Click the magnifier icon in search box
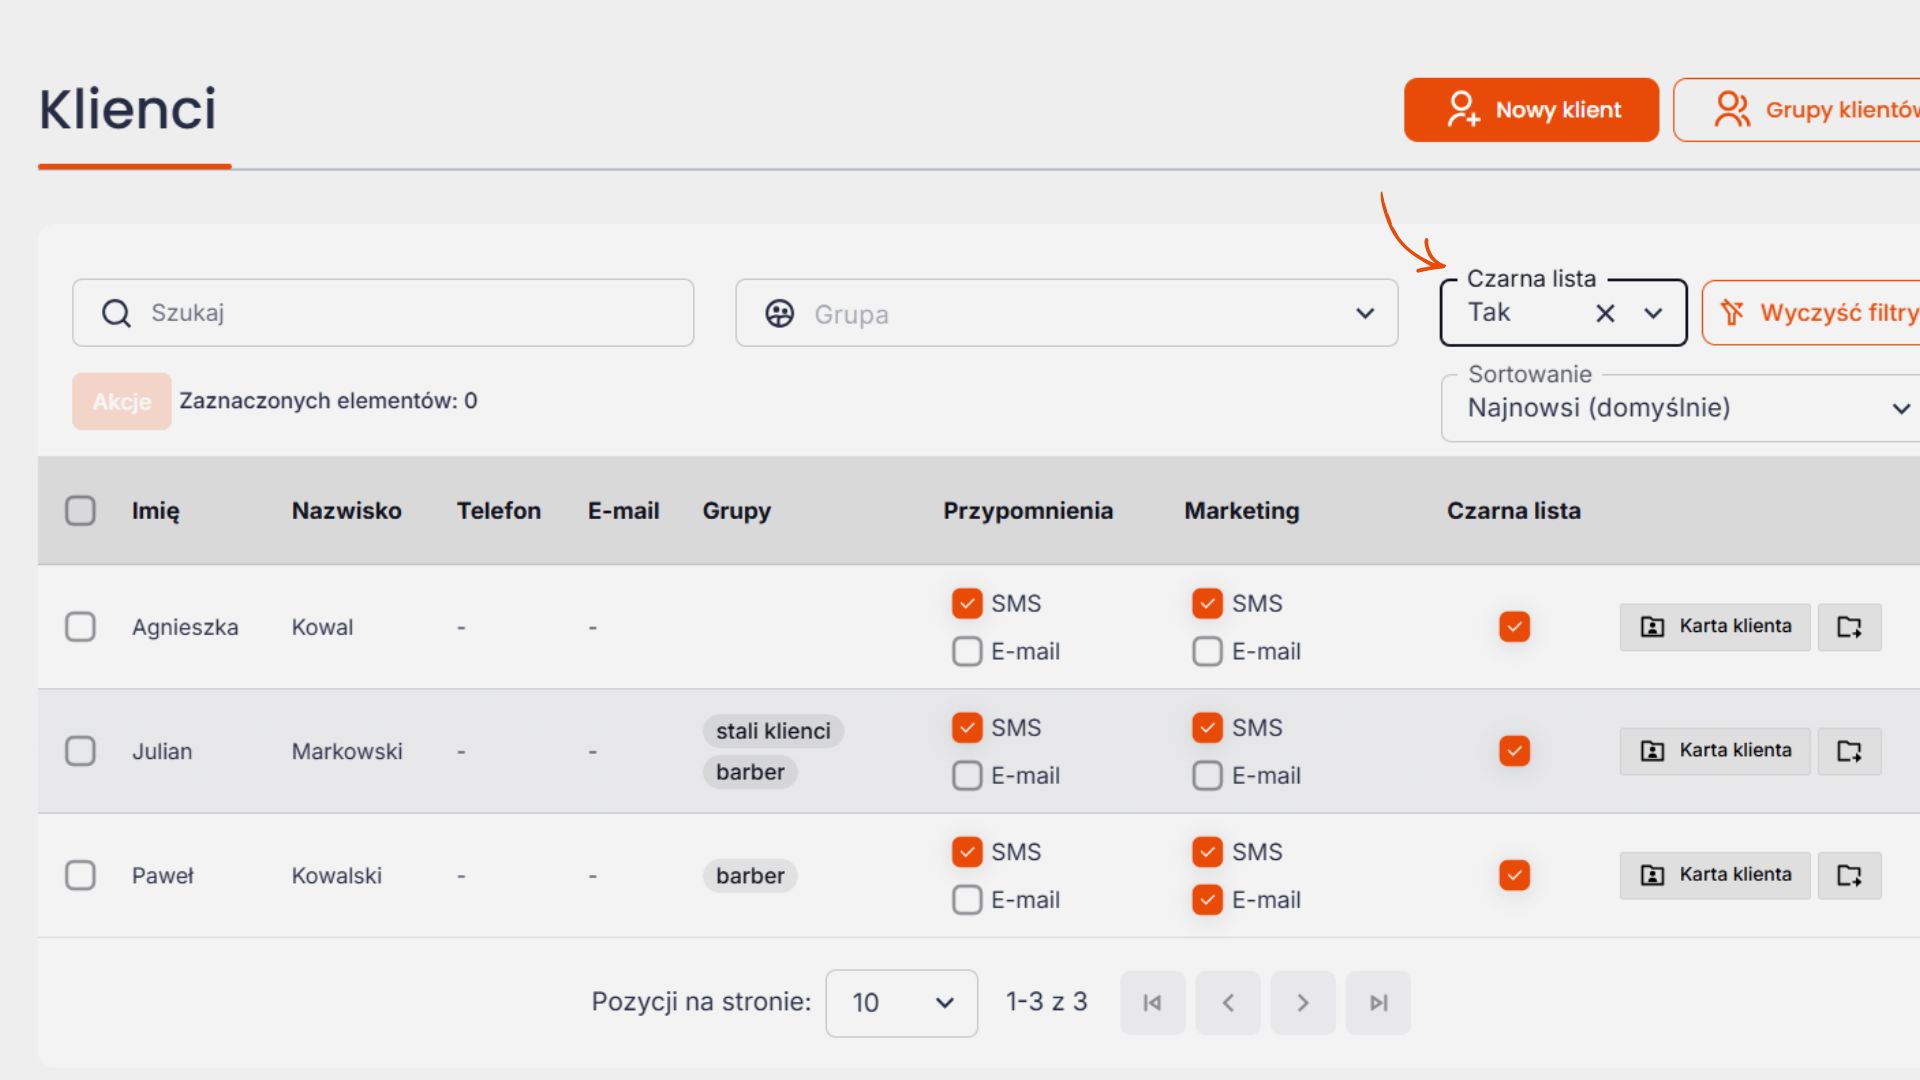 [x=116, y=313]
